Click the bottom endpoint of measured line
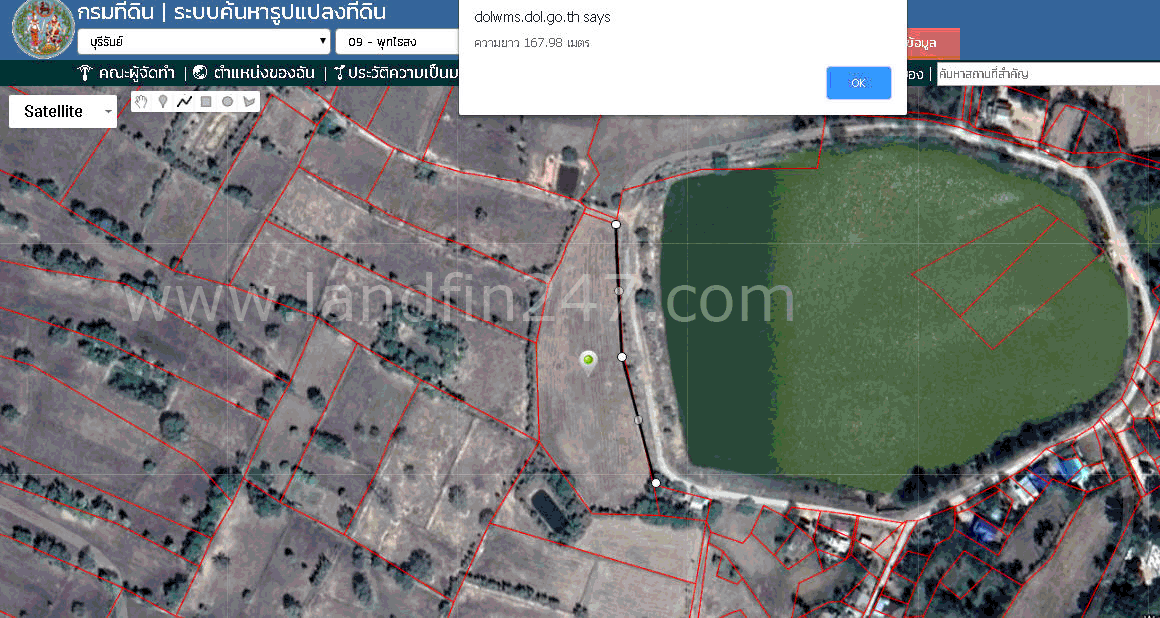This screenshot has height=618, width=1160. point(656,483)
